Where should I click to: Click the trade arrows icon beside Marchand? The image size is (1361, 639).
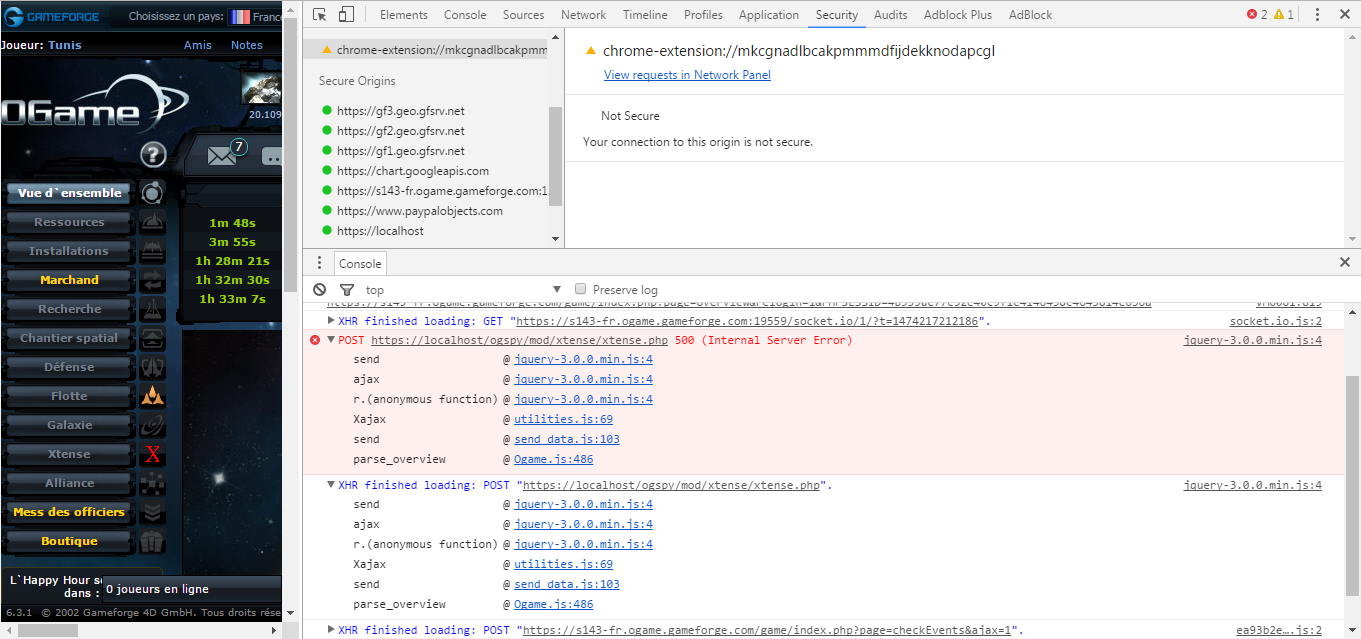152,280
